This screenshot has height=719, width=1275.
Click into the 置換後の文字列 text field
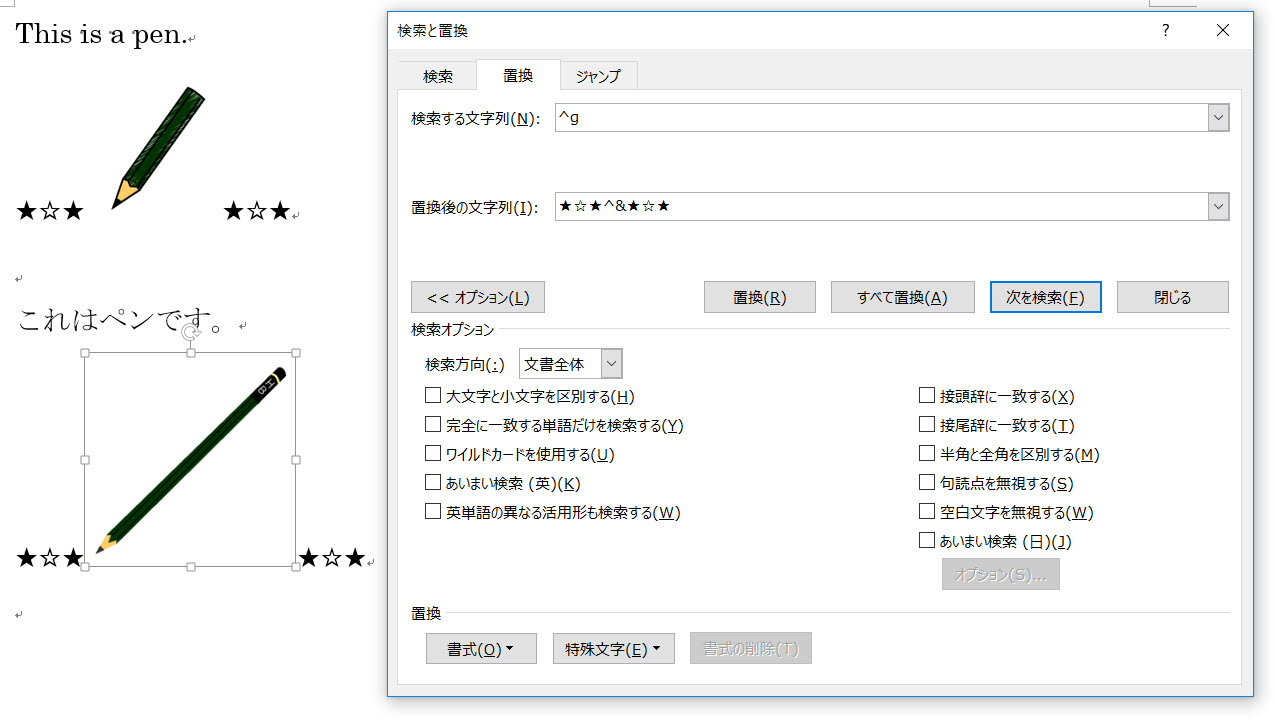(880, 207)
